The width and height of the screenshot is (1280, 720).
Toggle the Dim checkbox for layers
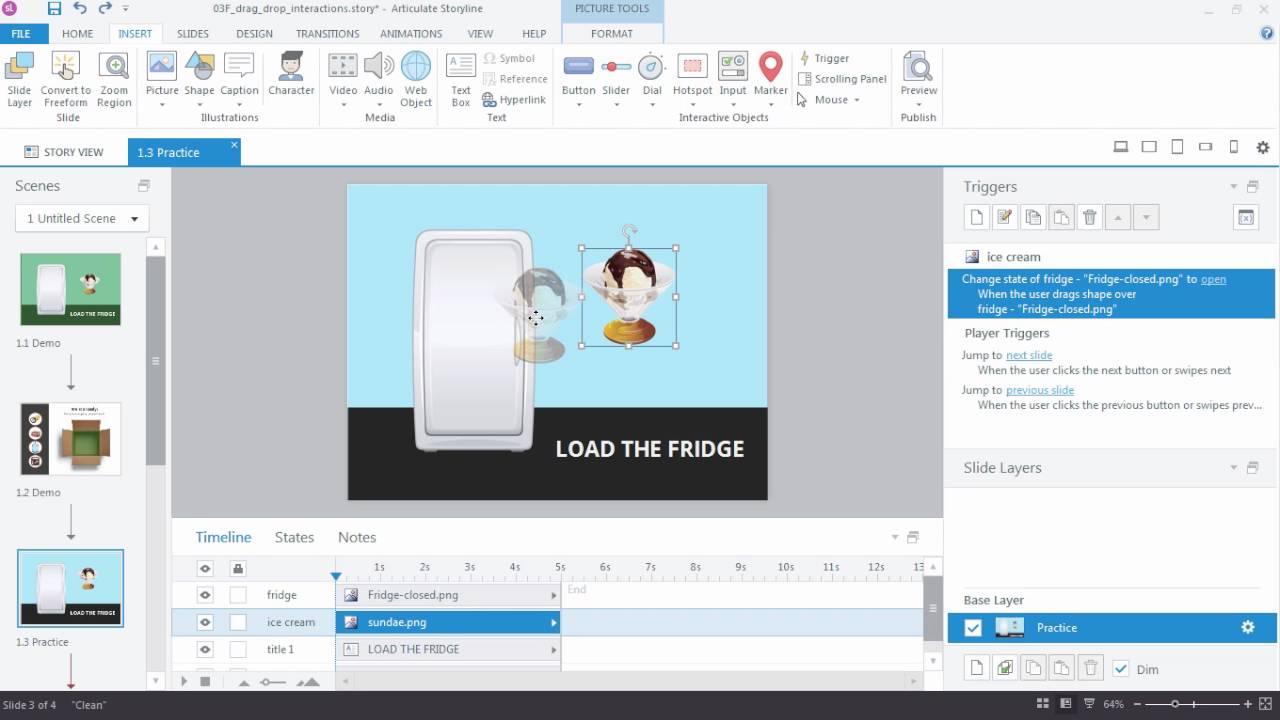pyautogui.click(x=1121, y=669)
